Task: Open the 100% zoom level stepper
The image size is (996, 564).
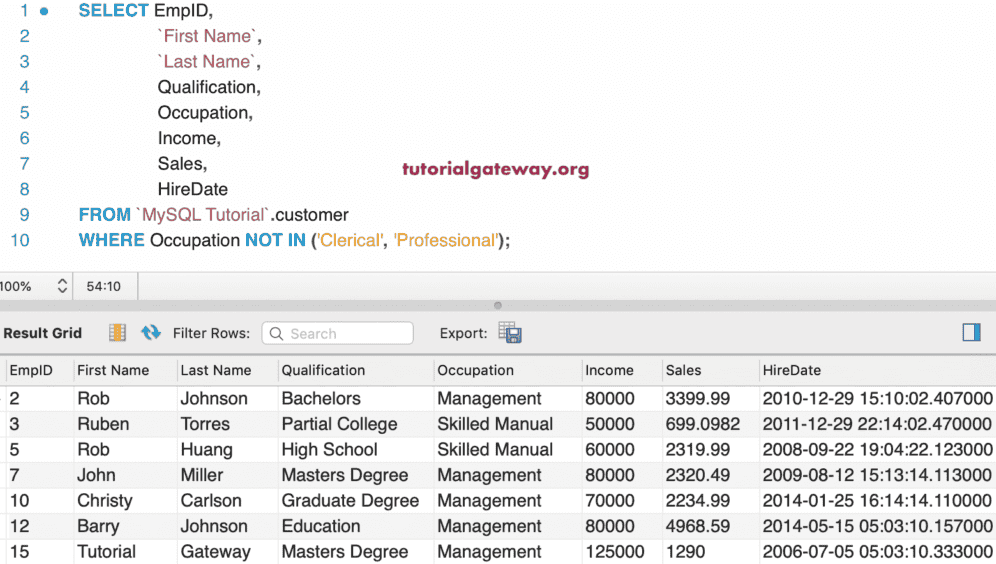Action: pos(62,286)
